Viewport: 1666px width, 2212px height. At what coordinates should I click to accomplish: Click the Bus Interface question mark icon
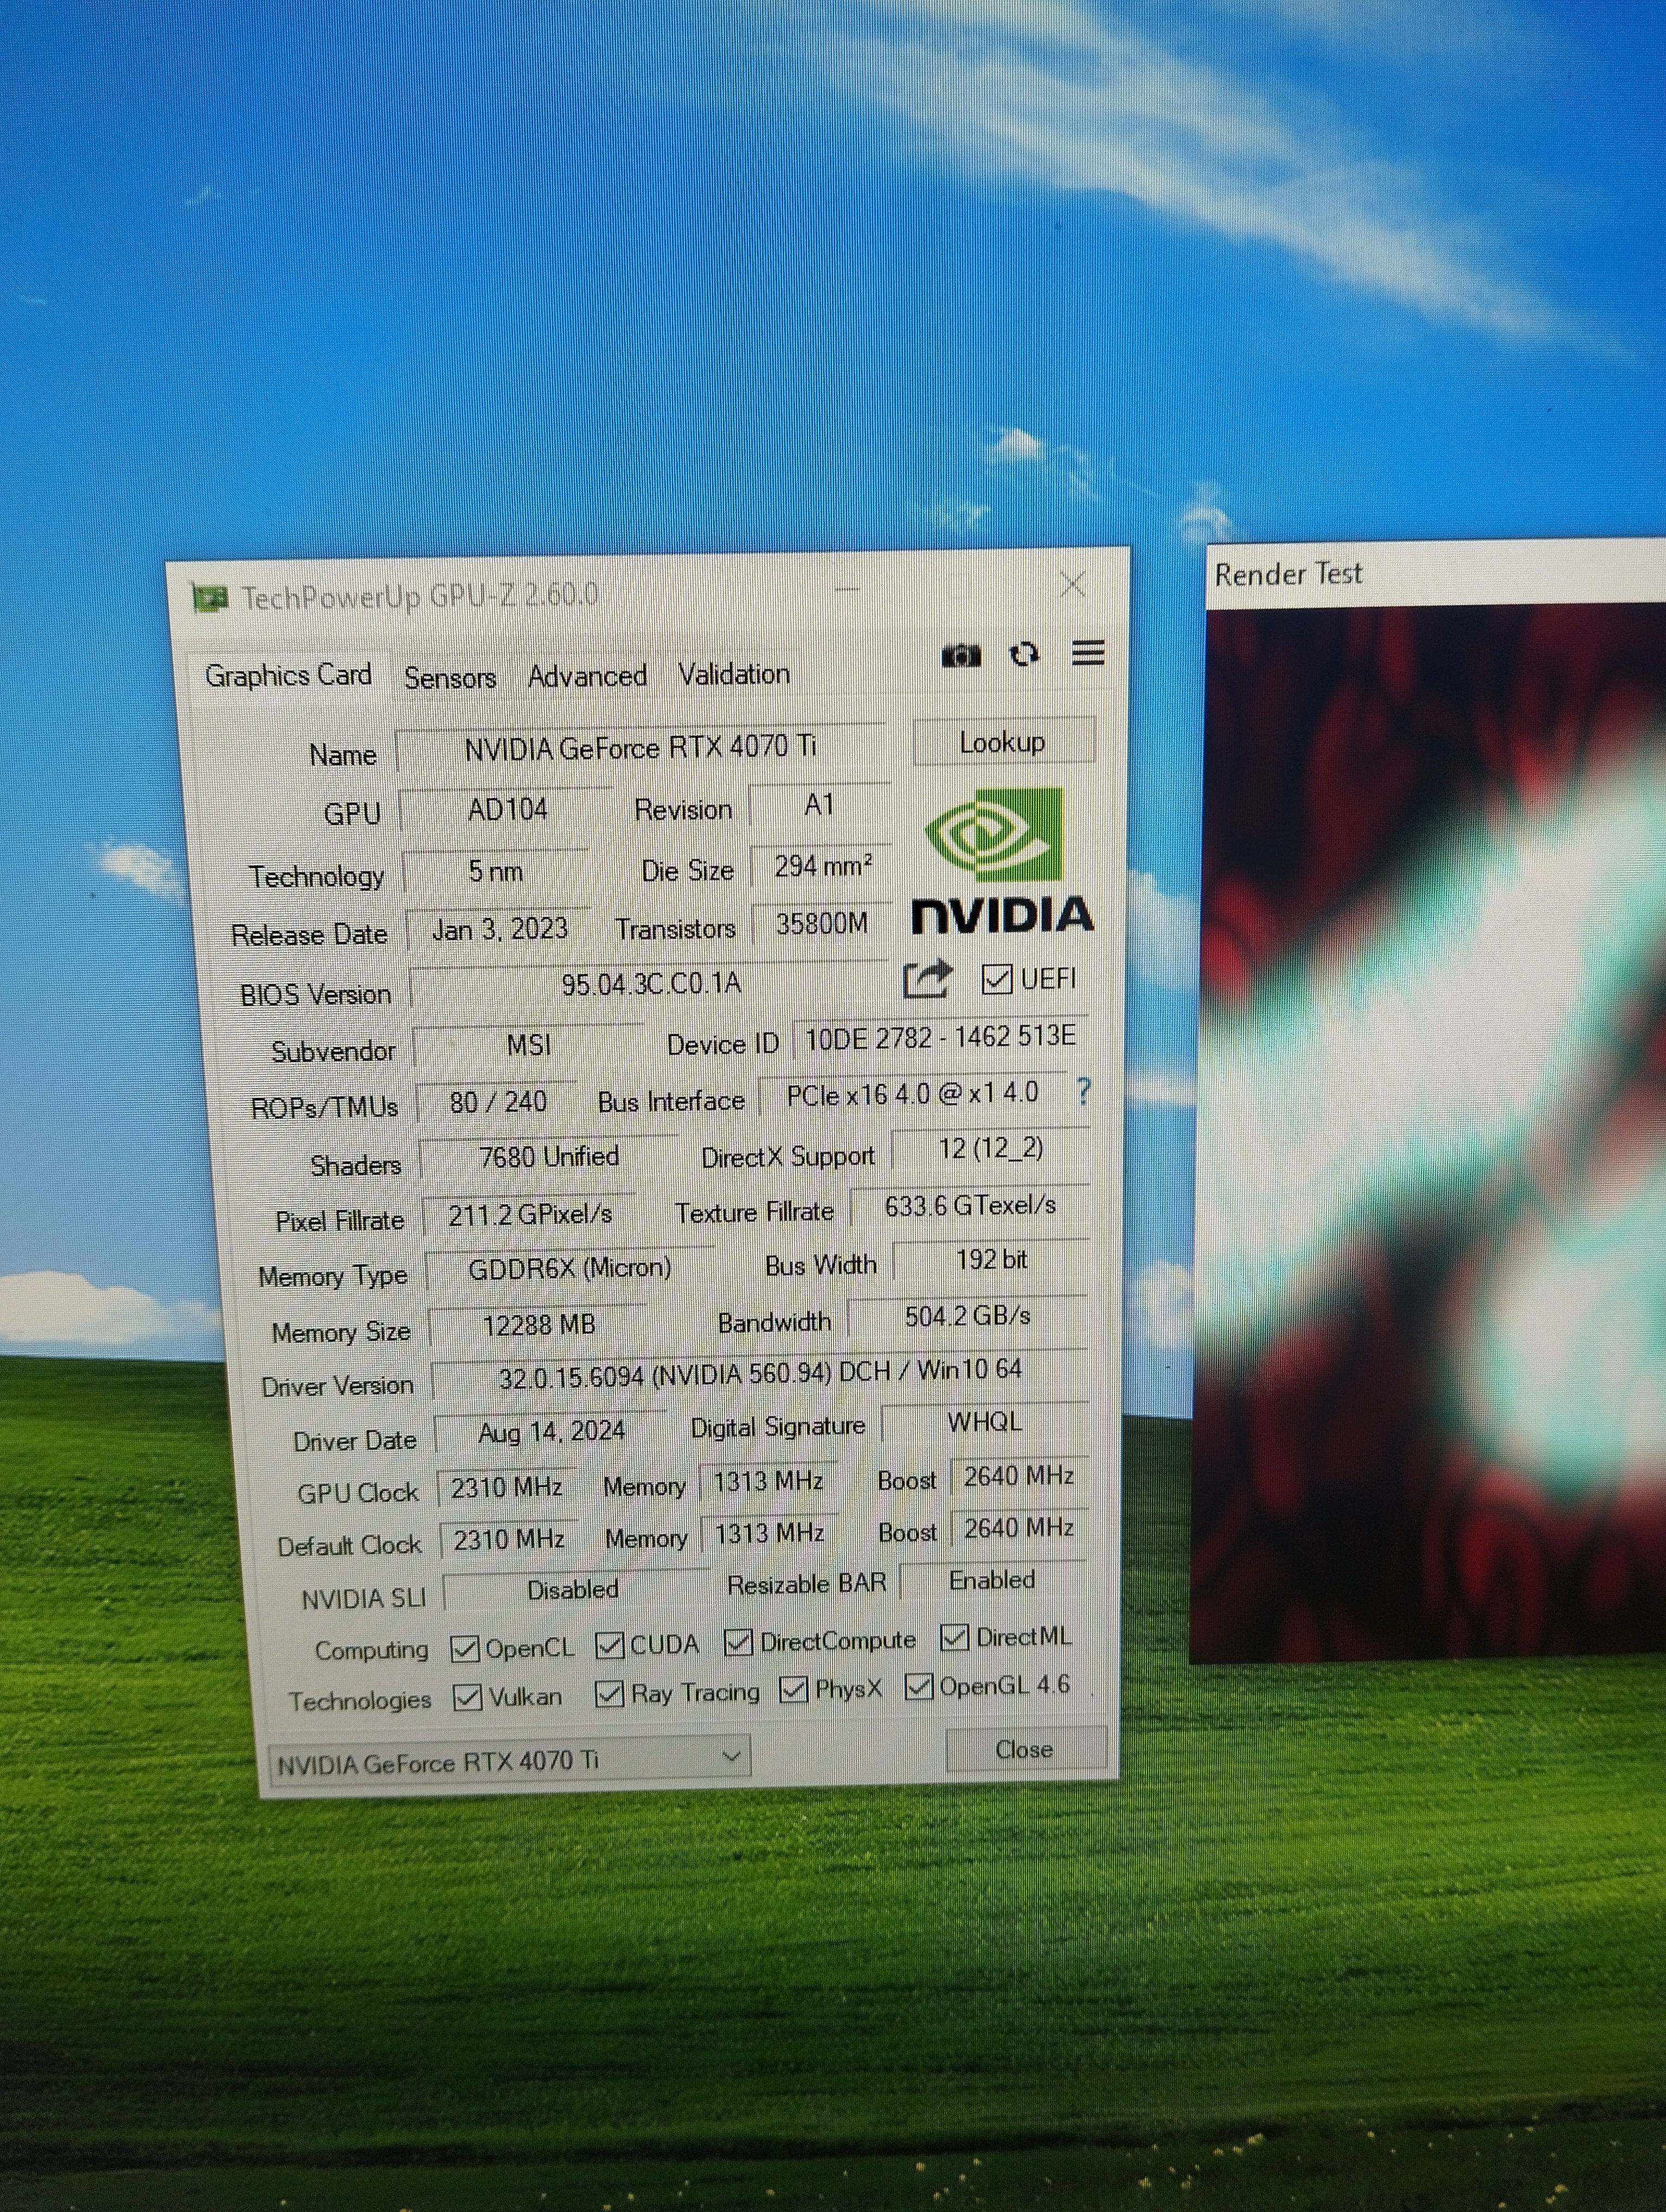point(1083,1091)
